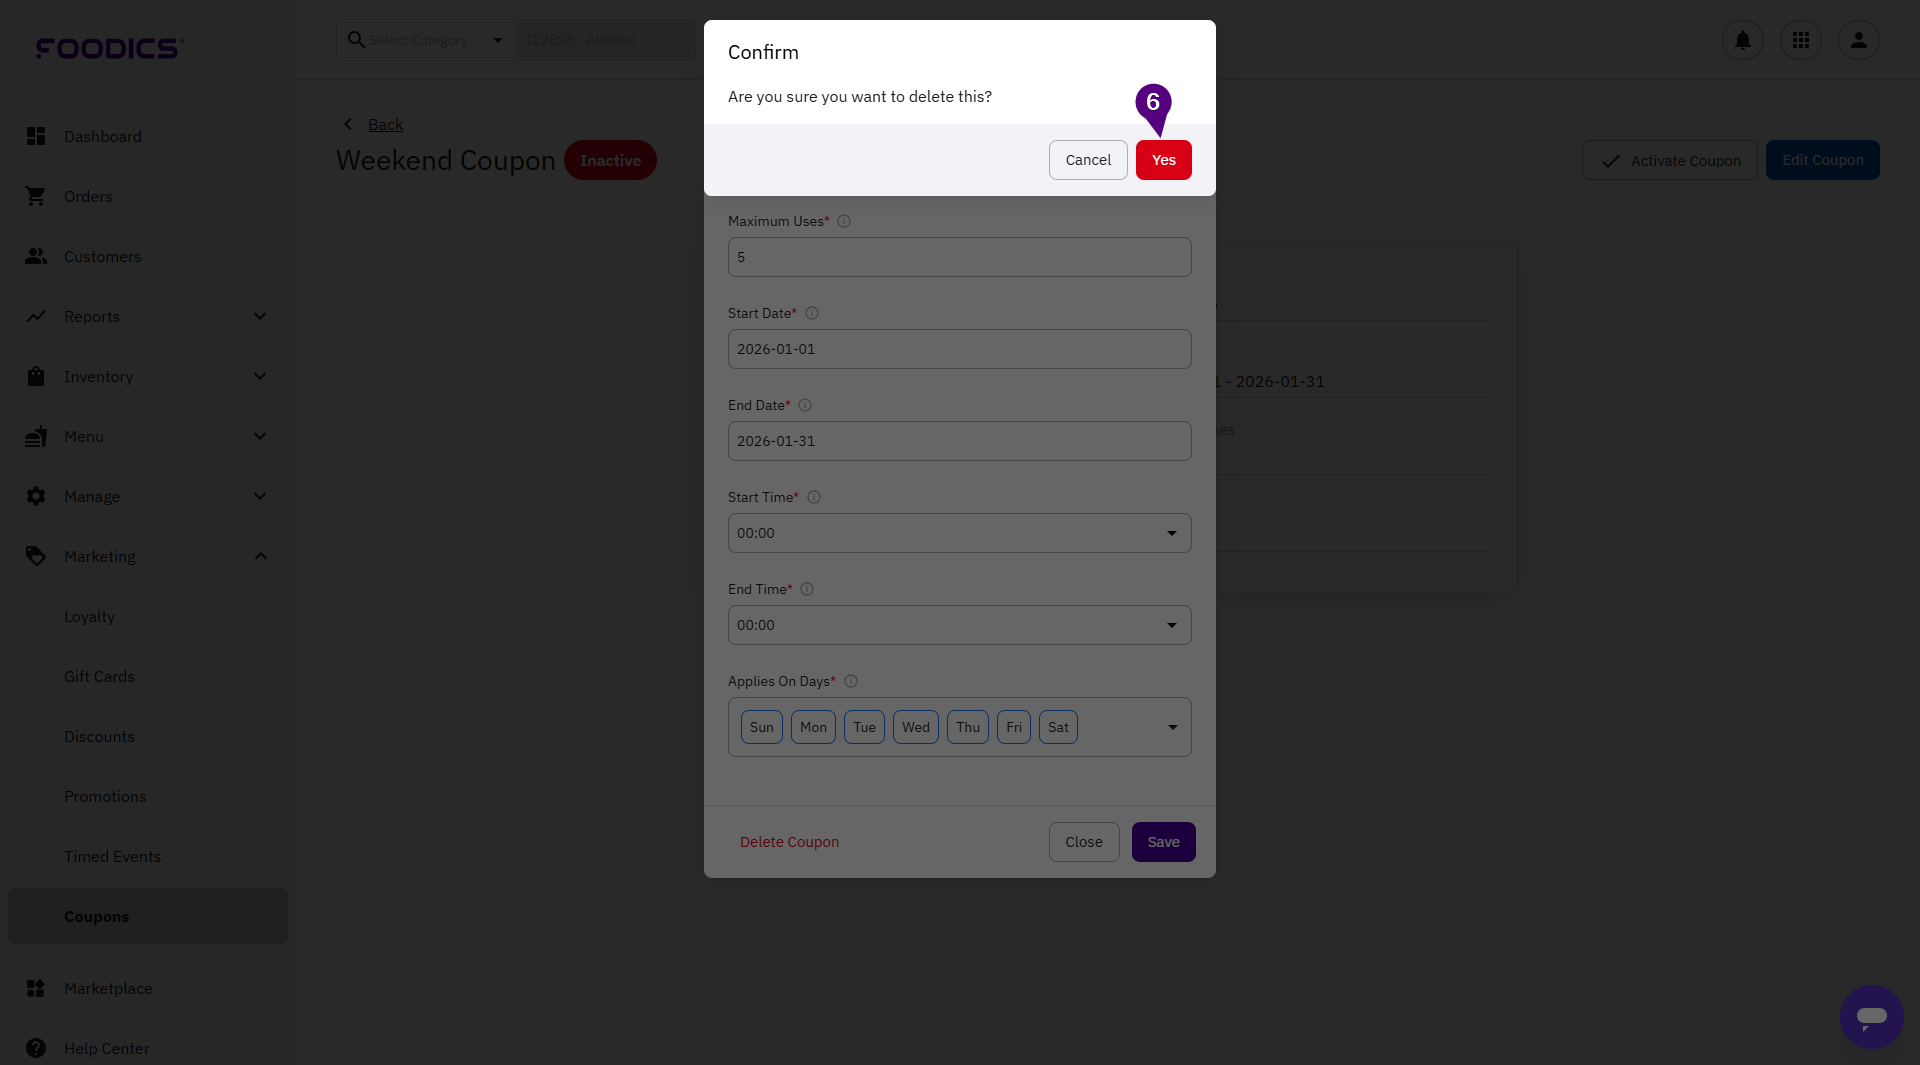The width and height of the screenshot is (1920, 1065).
Task: Click the End Time info icon
Action: (x=807, y=589)
